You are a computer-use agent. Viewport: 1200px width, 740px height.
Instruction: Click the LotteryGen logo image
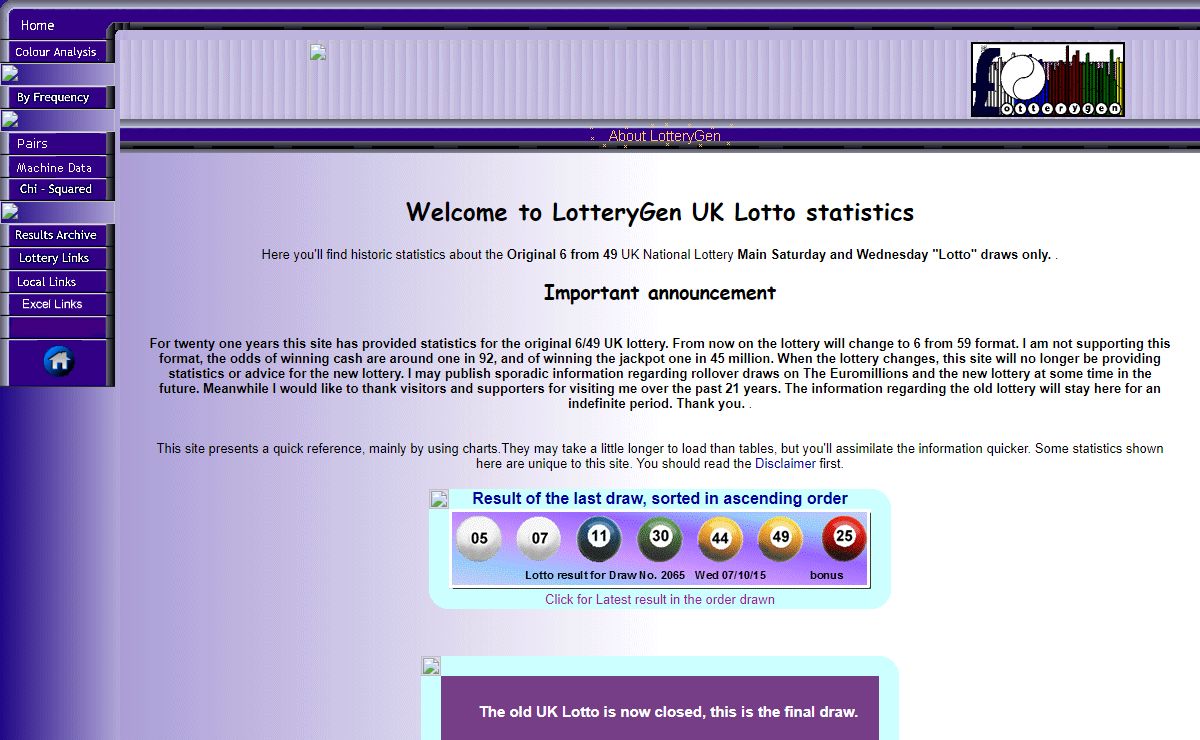coord(1047,79)
